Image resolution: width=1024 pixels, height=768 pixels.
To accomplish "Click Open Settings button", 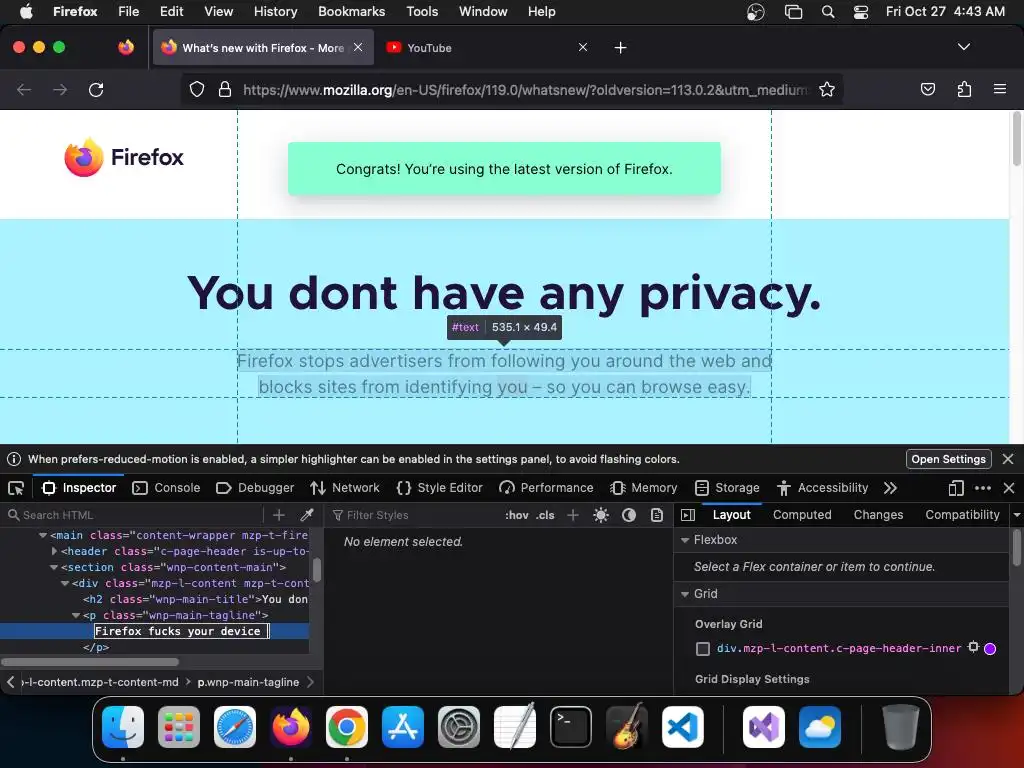I will (948, 459).
